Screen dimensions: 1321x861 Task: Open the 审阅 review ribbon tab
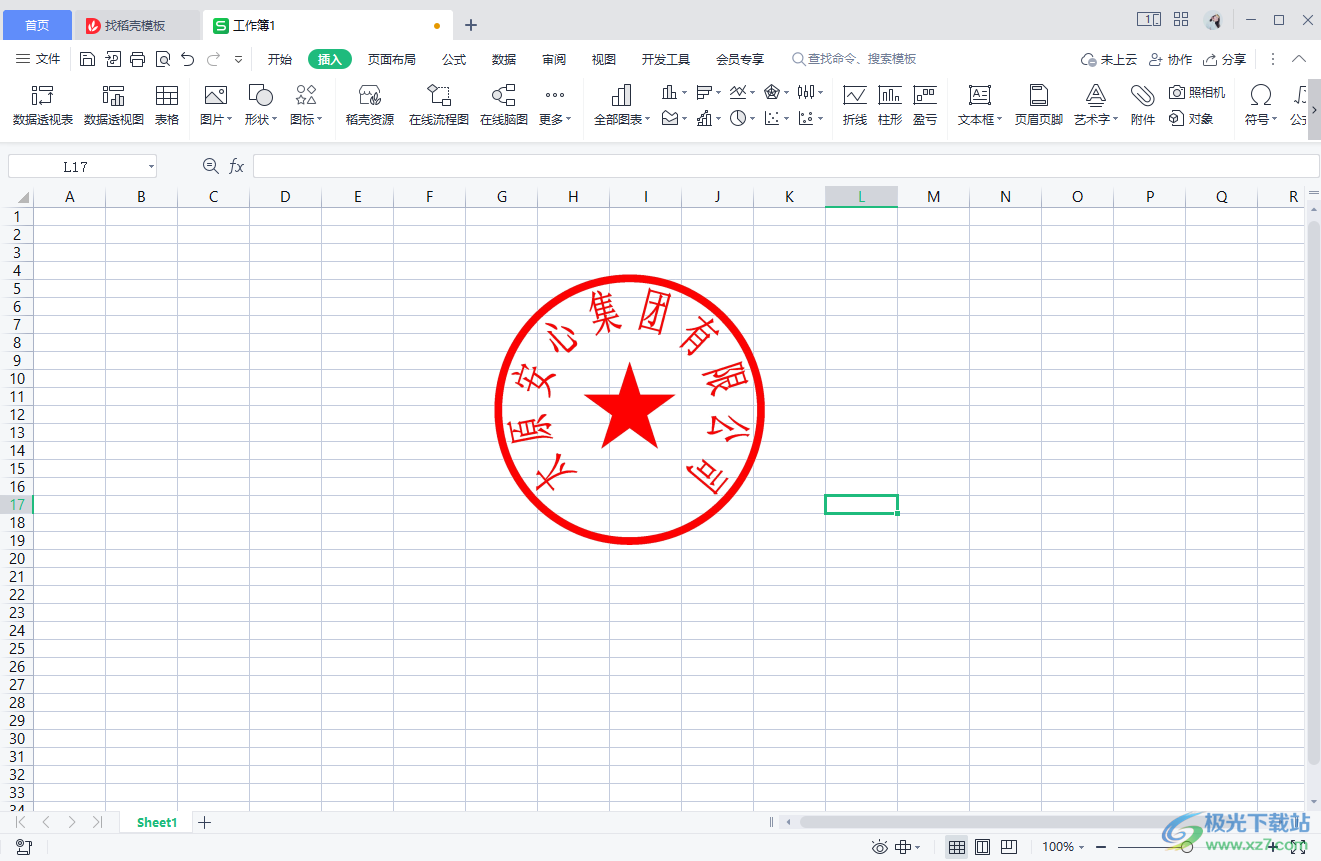tap(554, 59)
